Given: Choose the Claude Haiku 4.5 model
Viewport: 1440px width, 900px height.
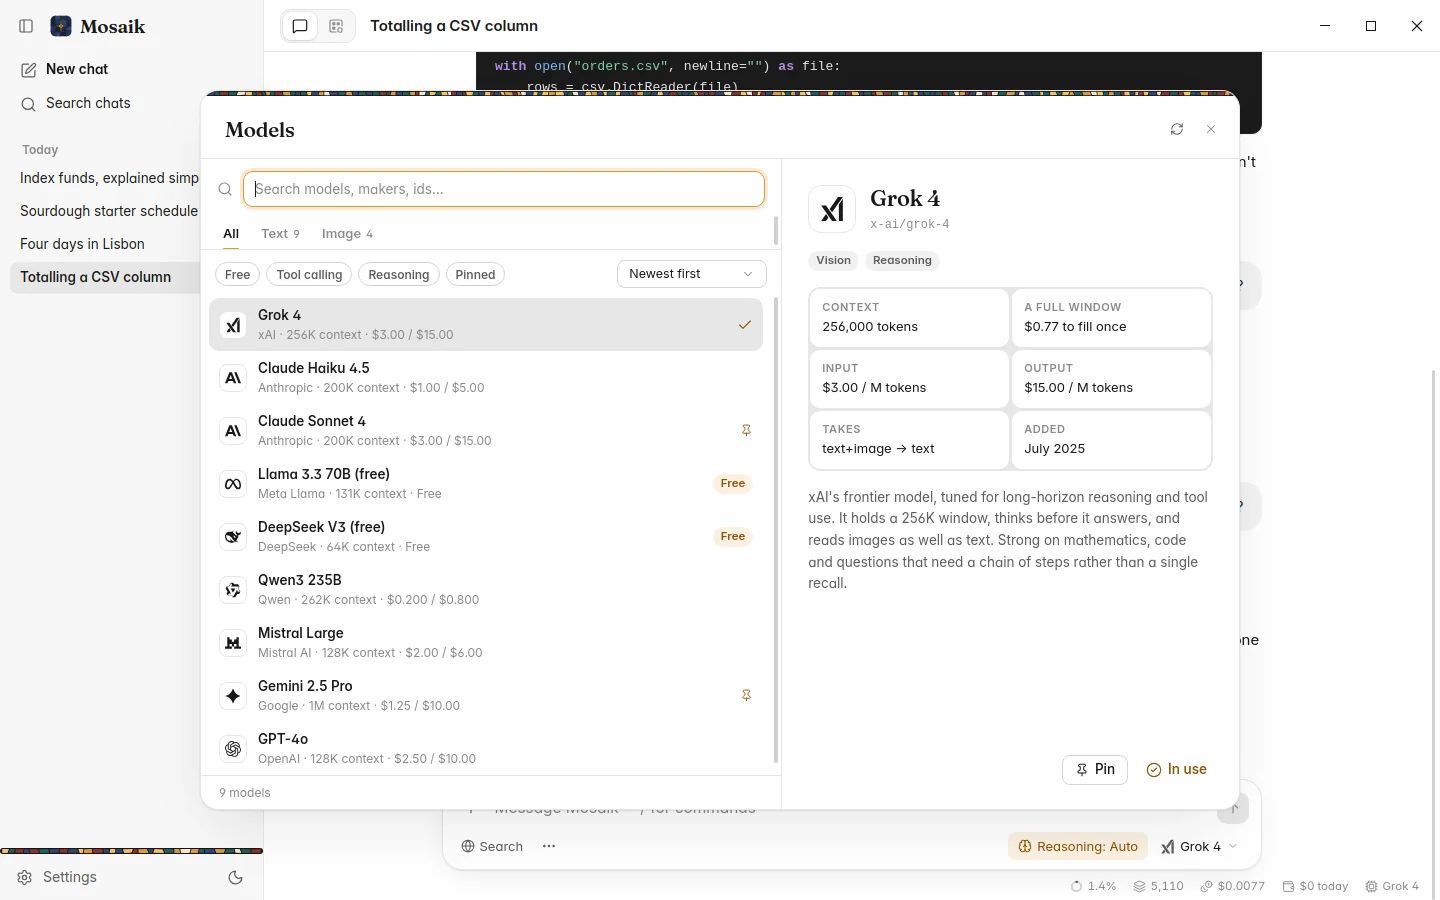Looking at the screenshot, I should pyautogui.click(x=486, y=377).
